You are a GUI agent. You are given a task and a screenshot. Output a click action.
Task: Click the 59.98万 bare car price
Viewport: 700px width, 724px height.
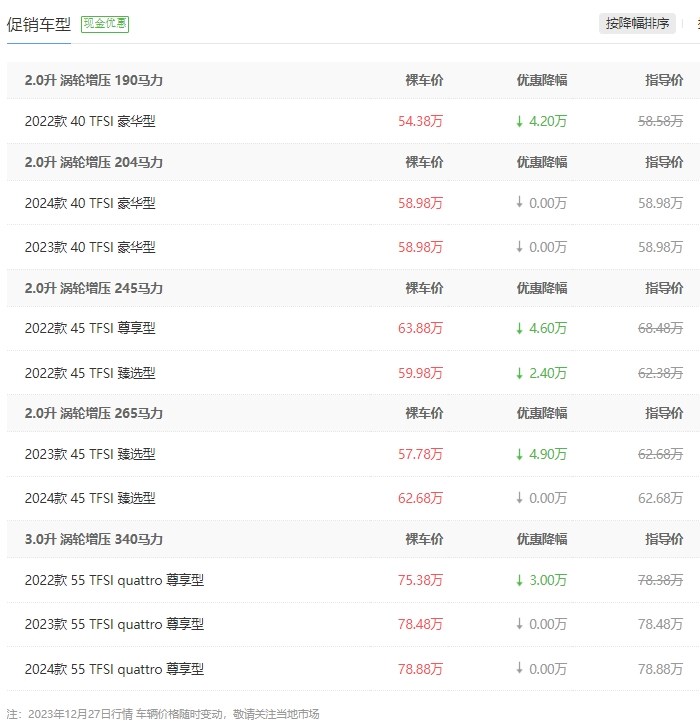pyautogui.click(x=420, y=373)
